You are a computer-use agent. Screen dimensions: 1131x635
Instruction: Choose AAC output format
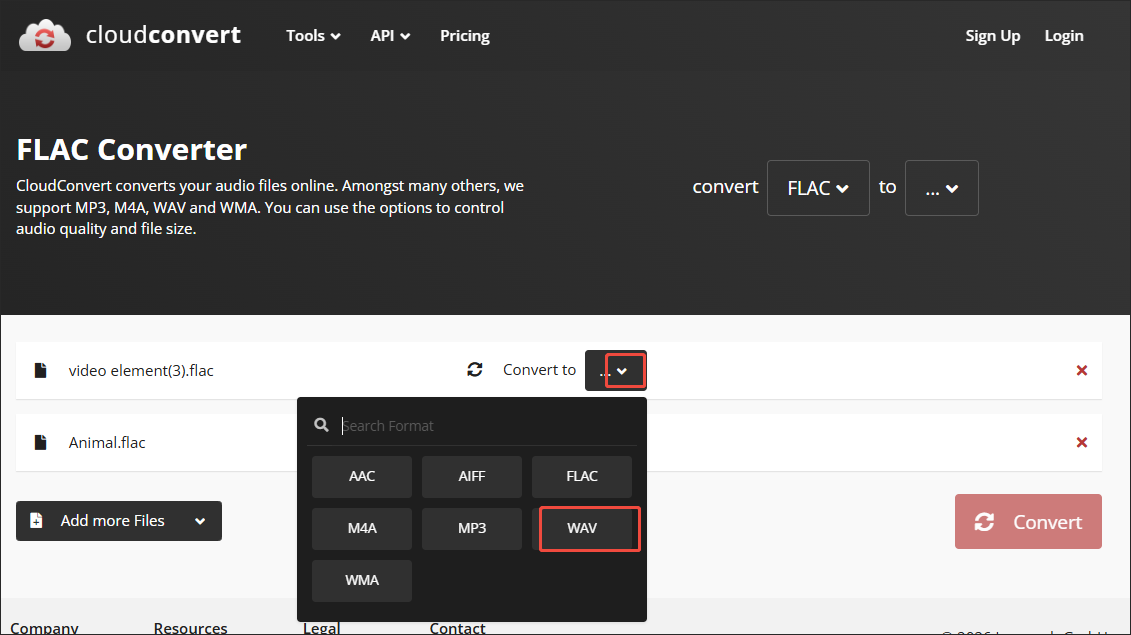click(361, 476)
